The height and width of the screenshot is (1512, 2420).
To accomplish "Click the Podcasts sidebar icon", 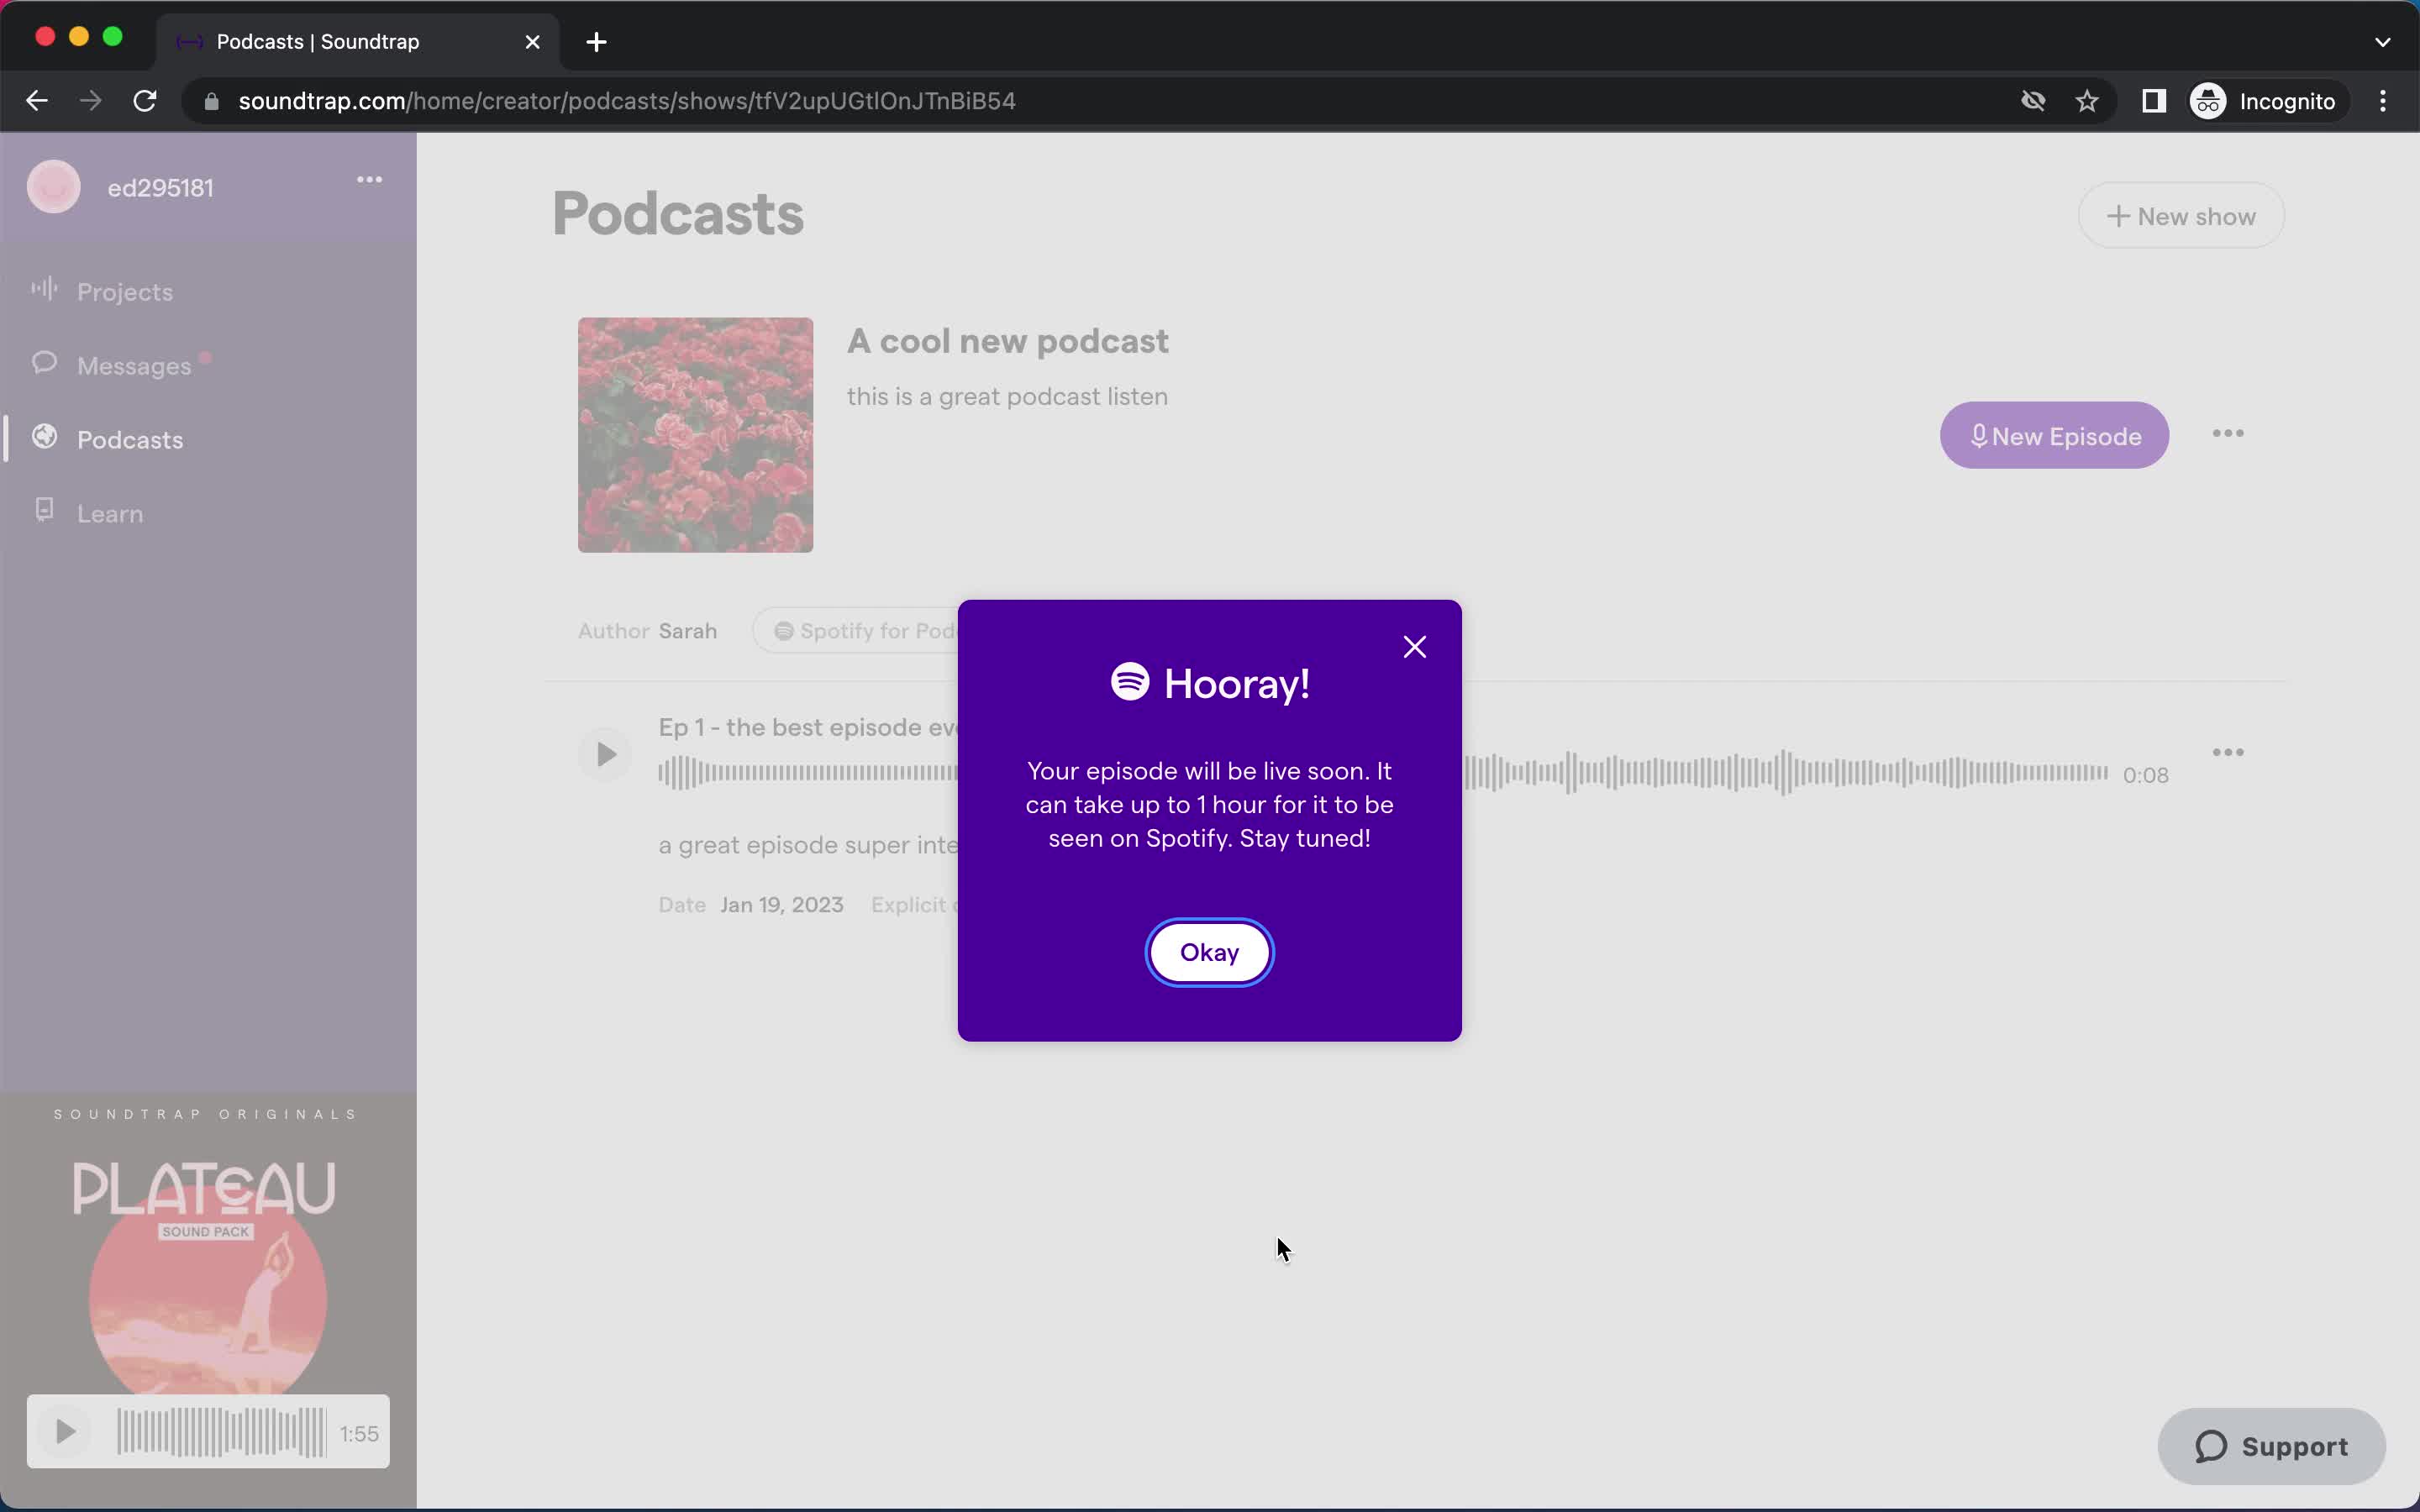I will [x=44, y=439].
